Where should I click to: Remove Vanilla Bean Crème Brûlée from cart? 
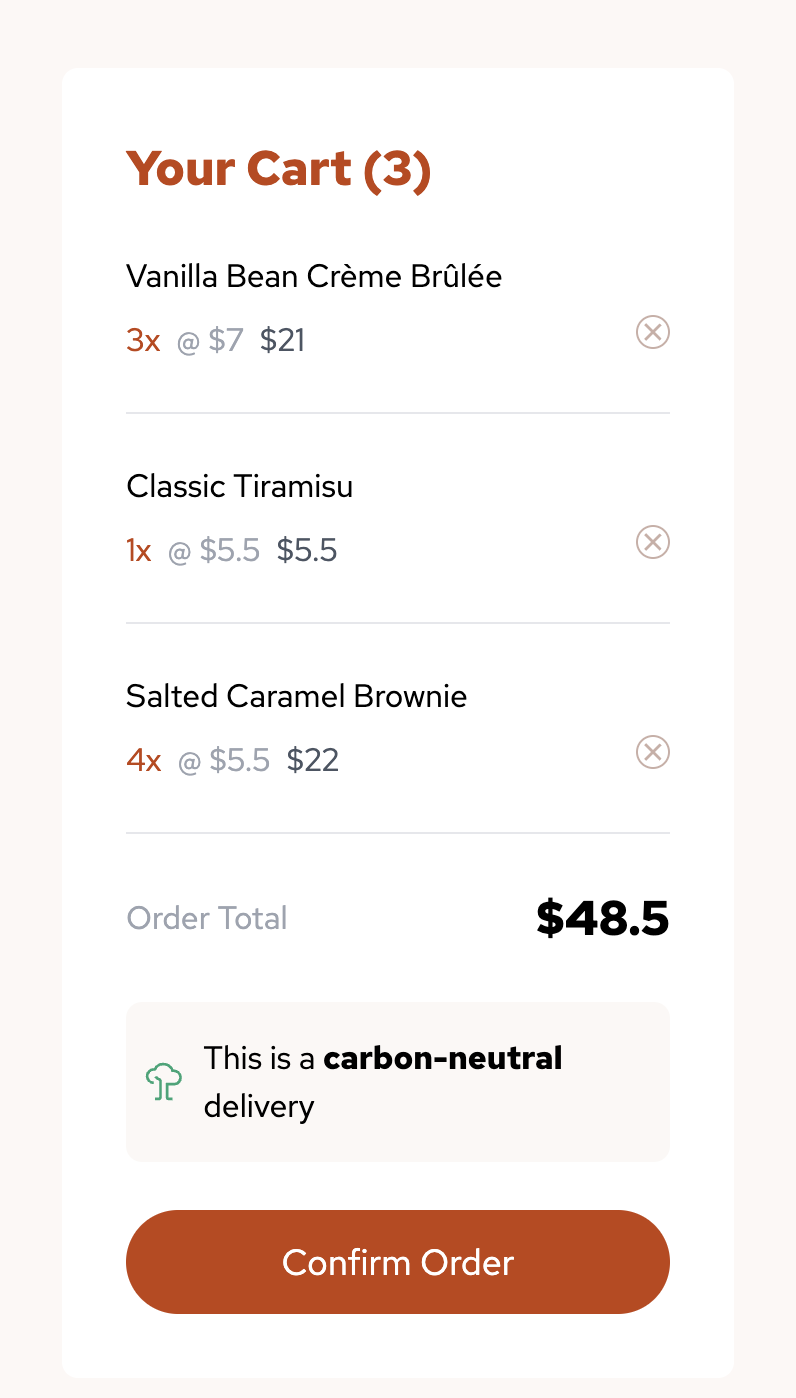point(653,331)
